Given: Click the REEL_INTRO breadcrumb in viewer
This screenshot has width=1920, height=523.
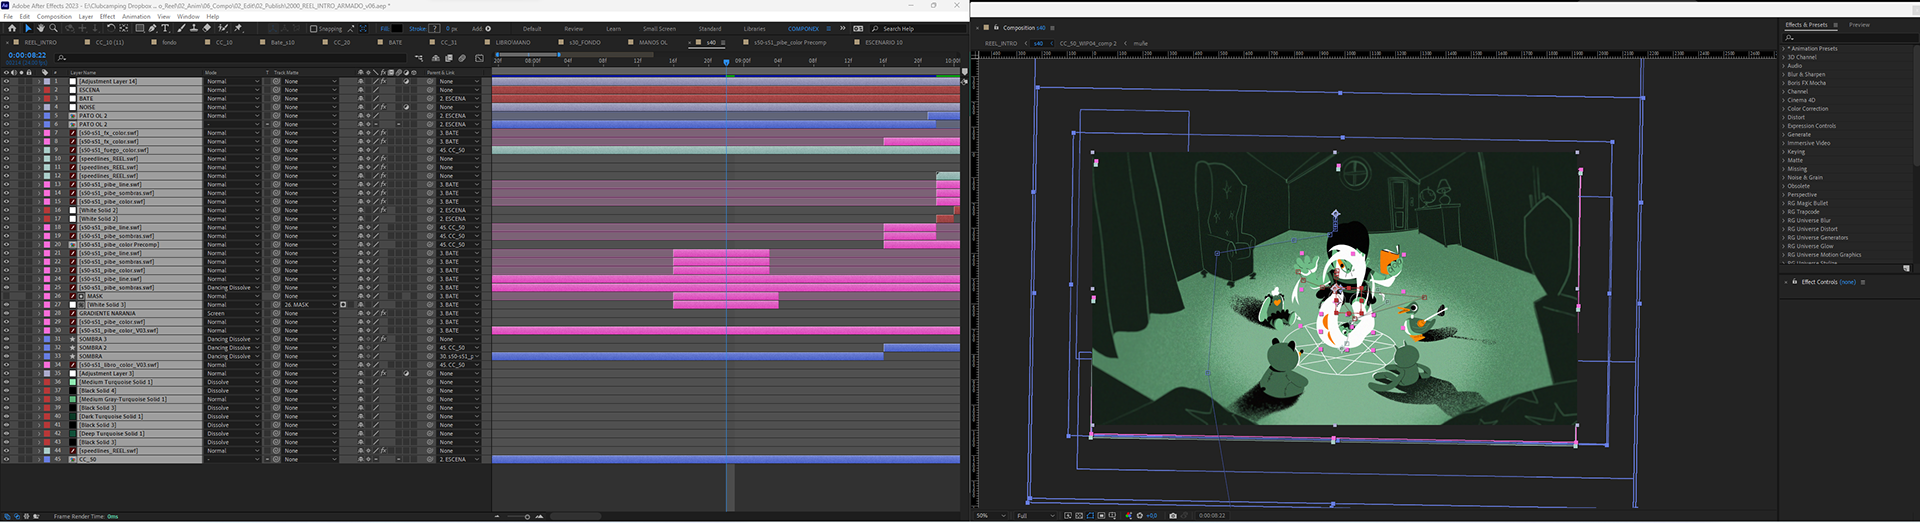Looking at the screenshot, I should pos(1001,43).
